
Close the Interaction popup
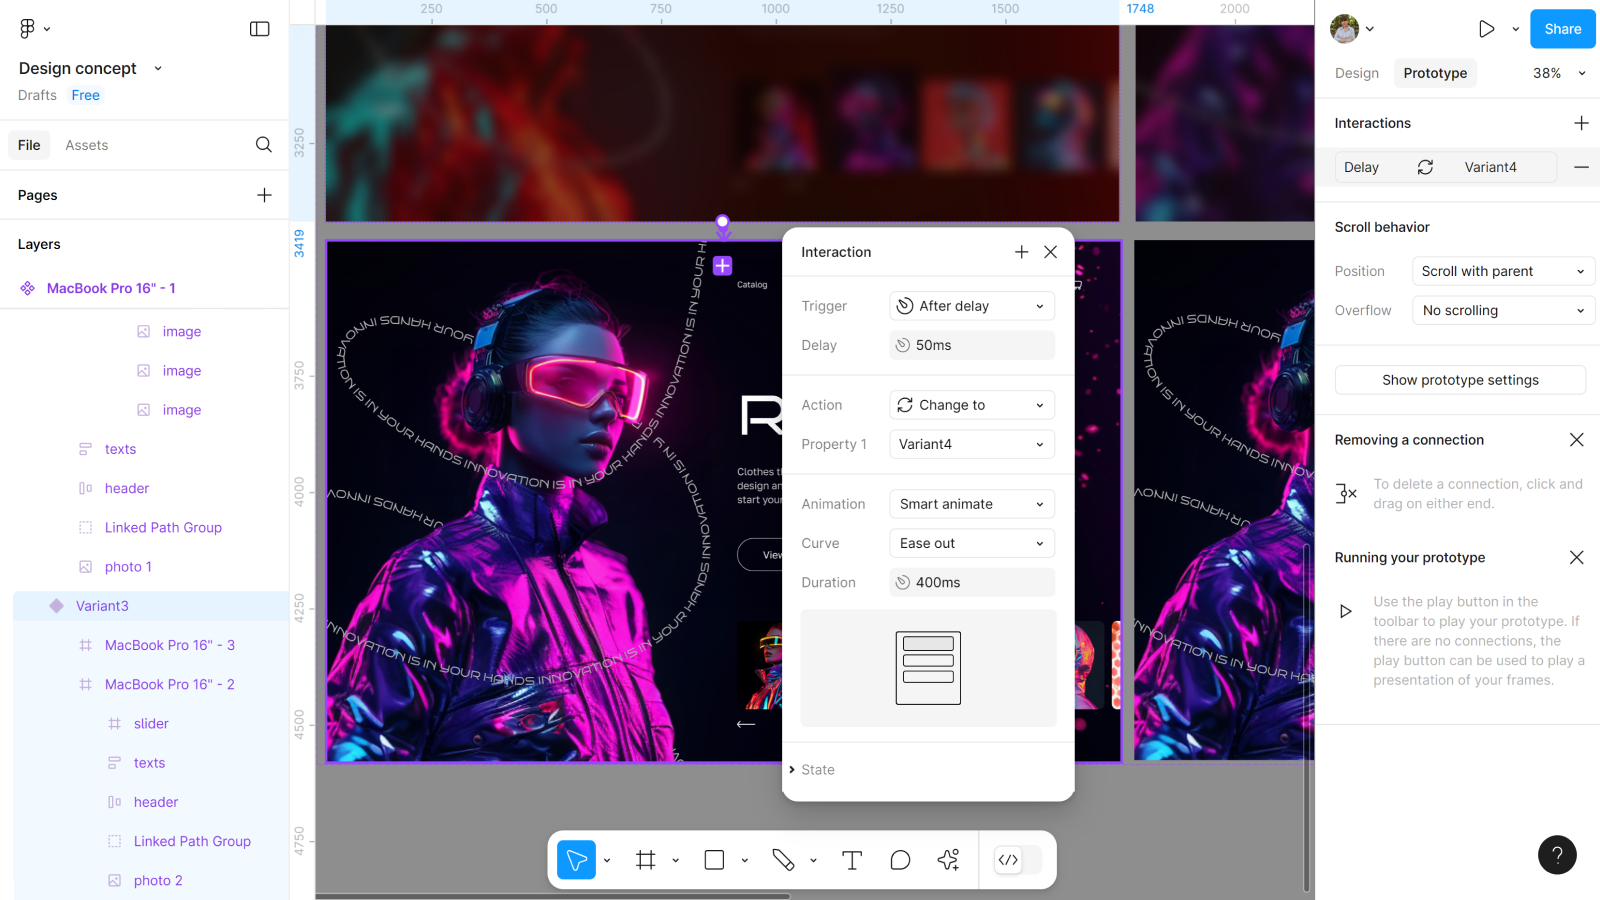1050,252
